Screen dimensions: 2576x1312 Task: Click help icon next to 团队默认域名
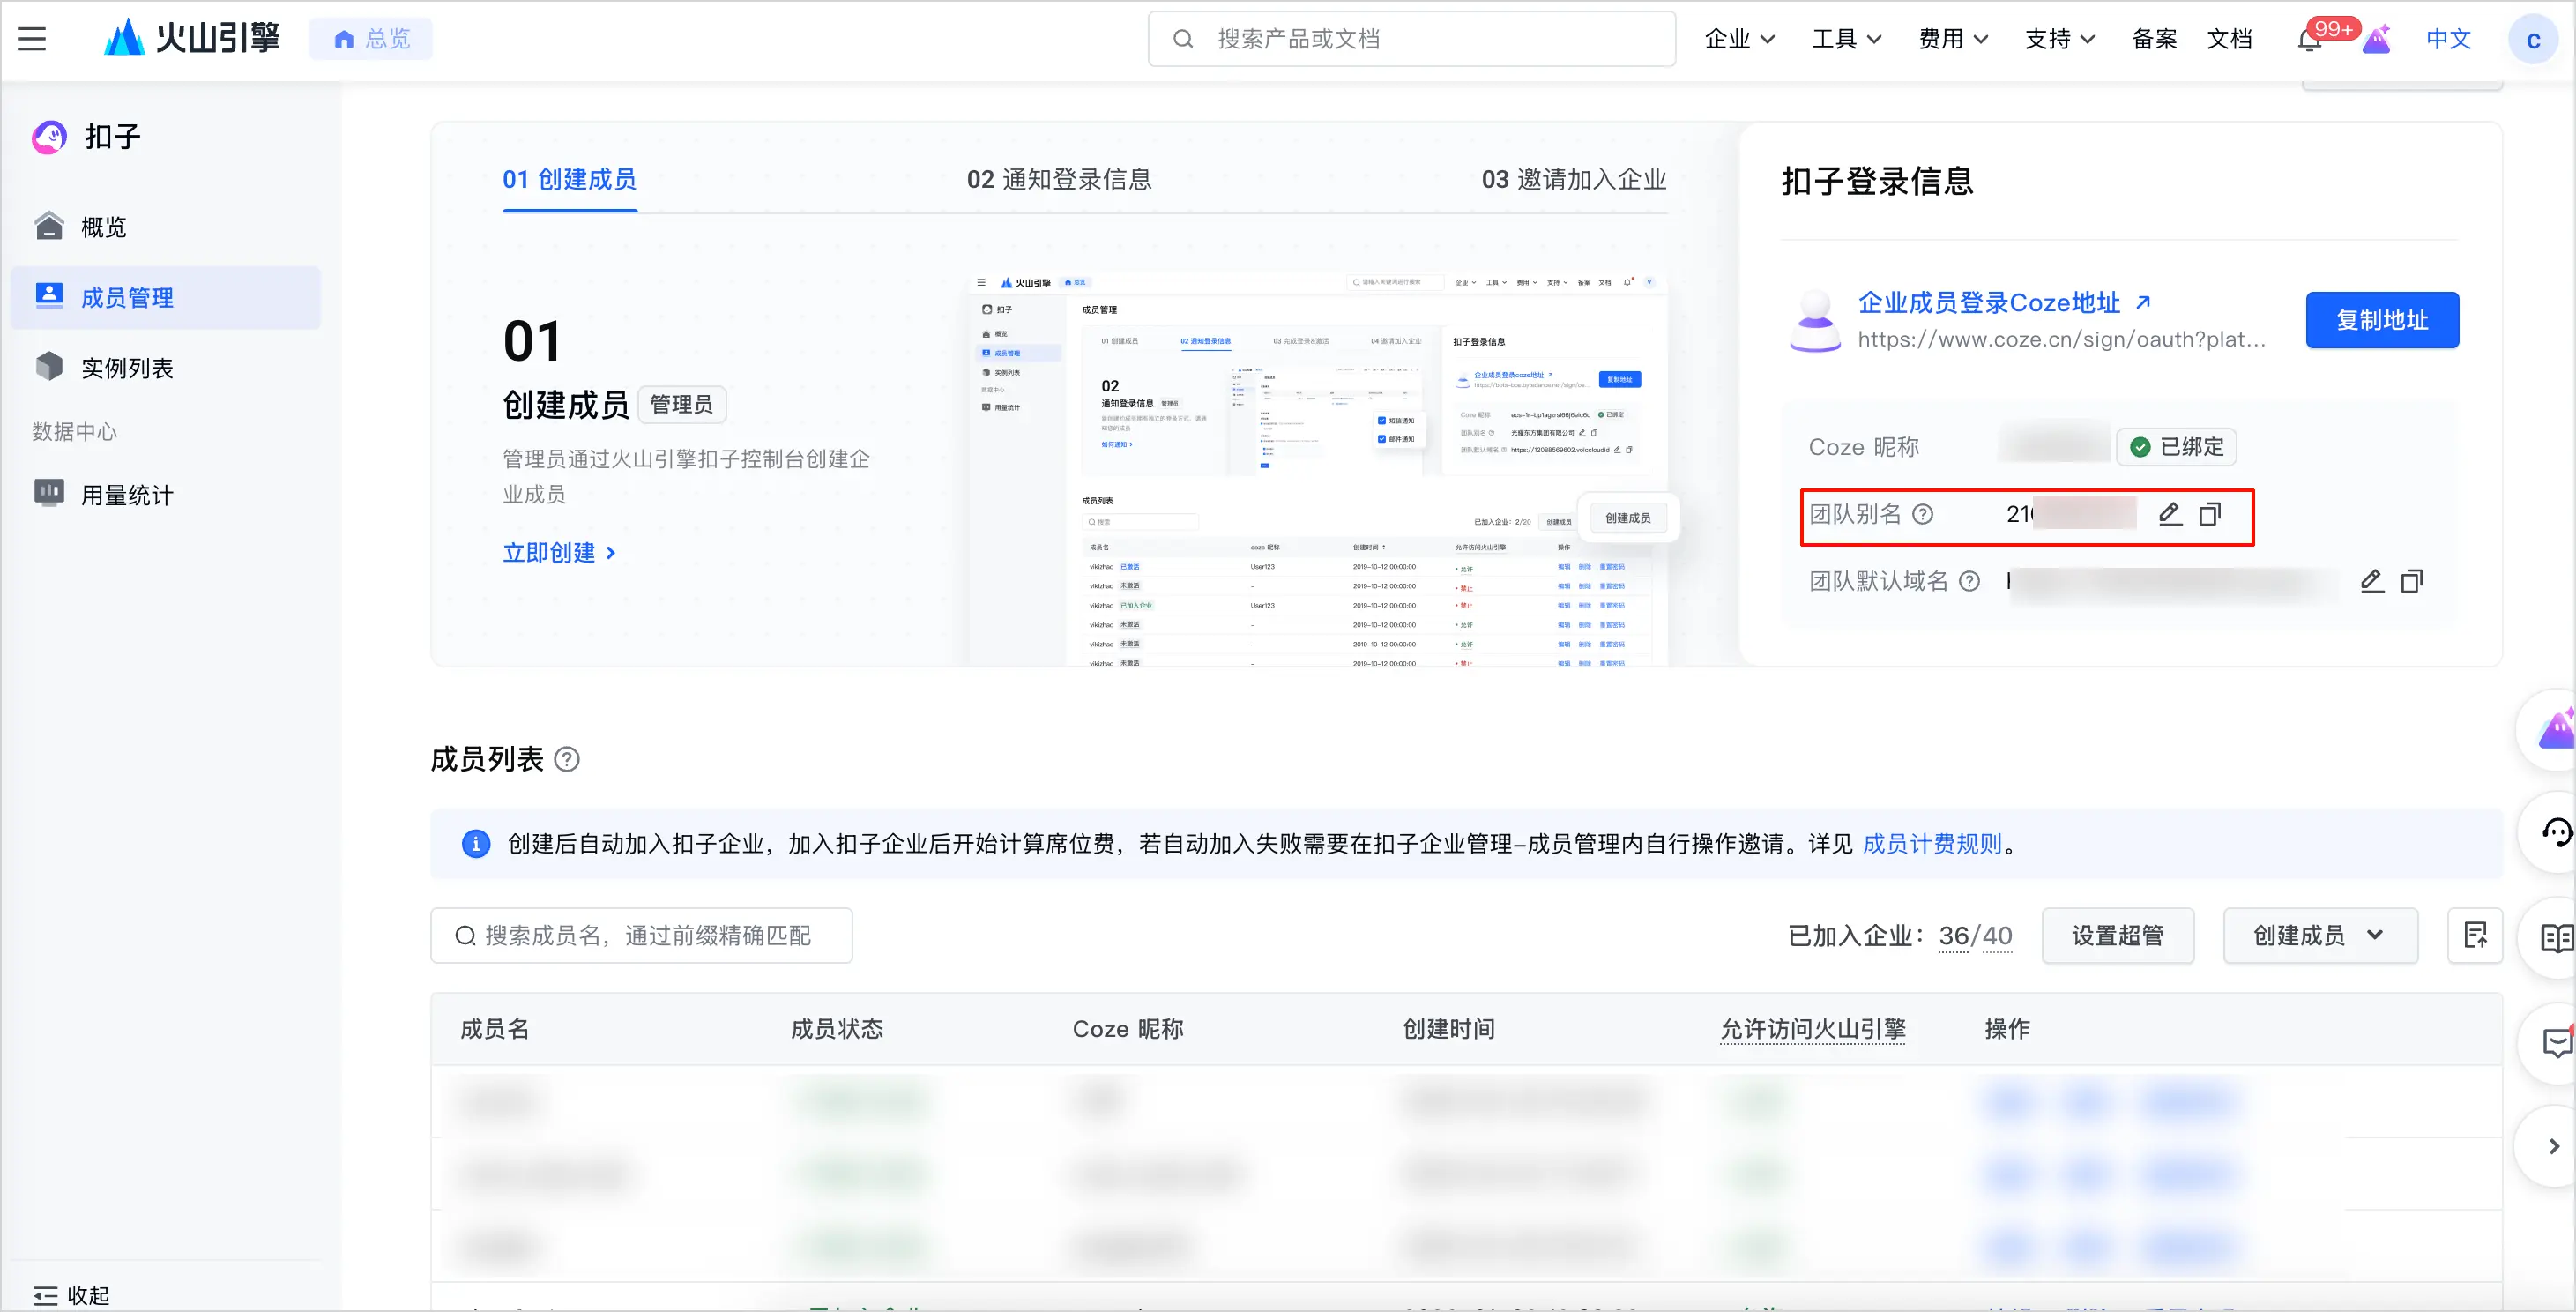[1969, 581]
